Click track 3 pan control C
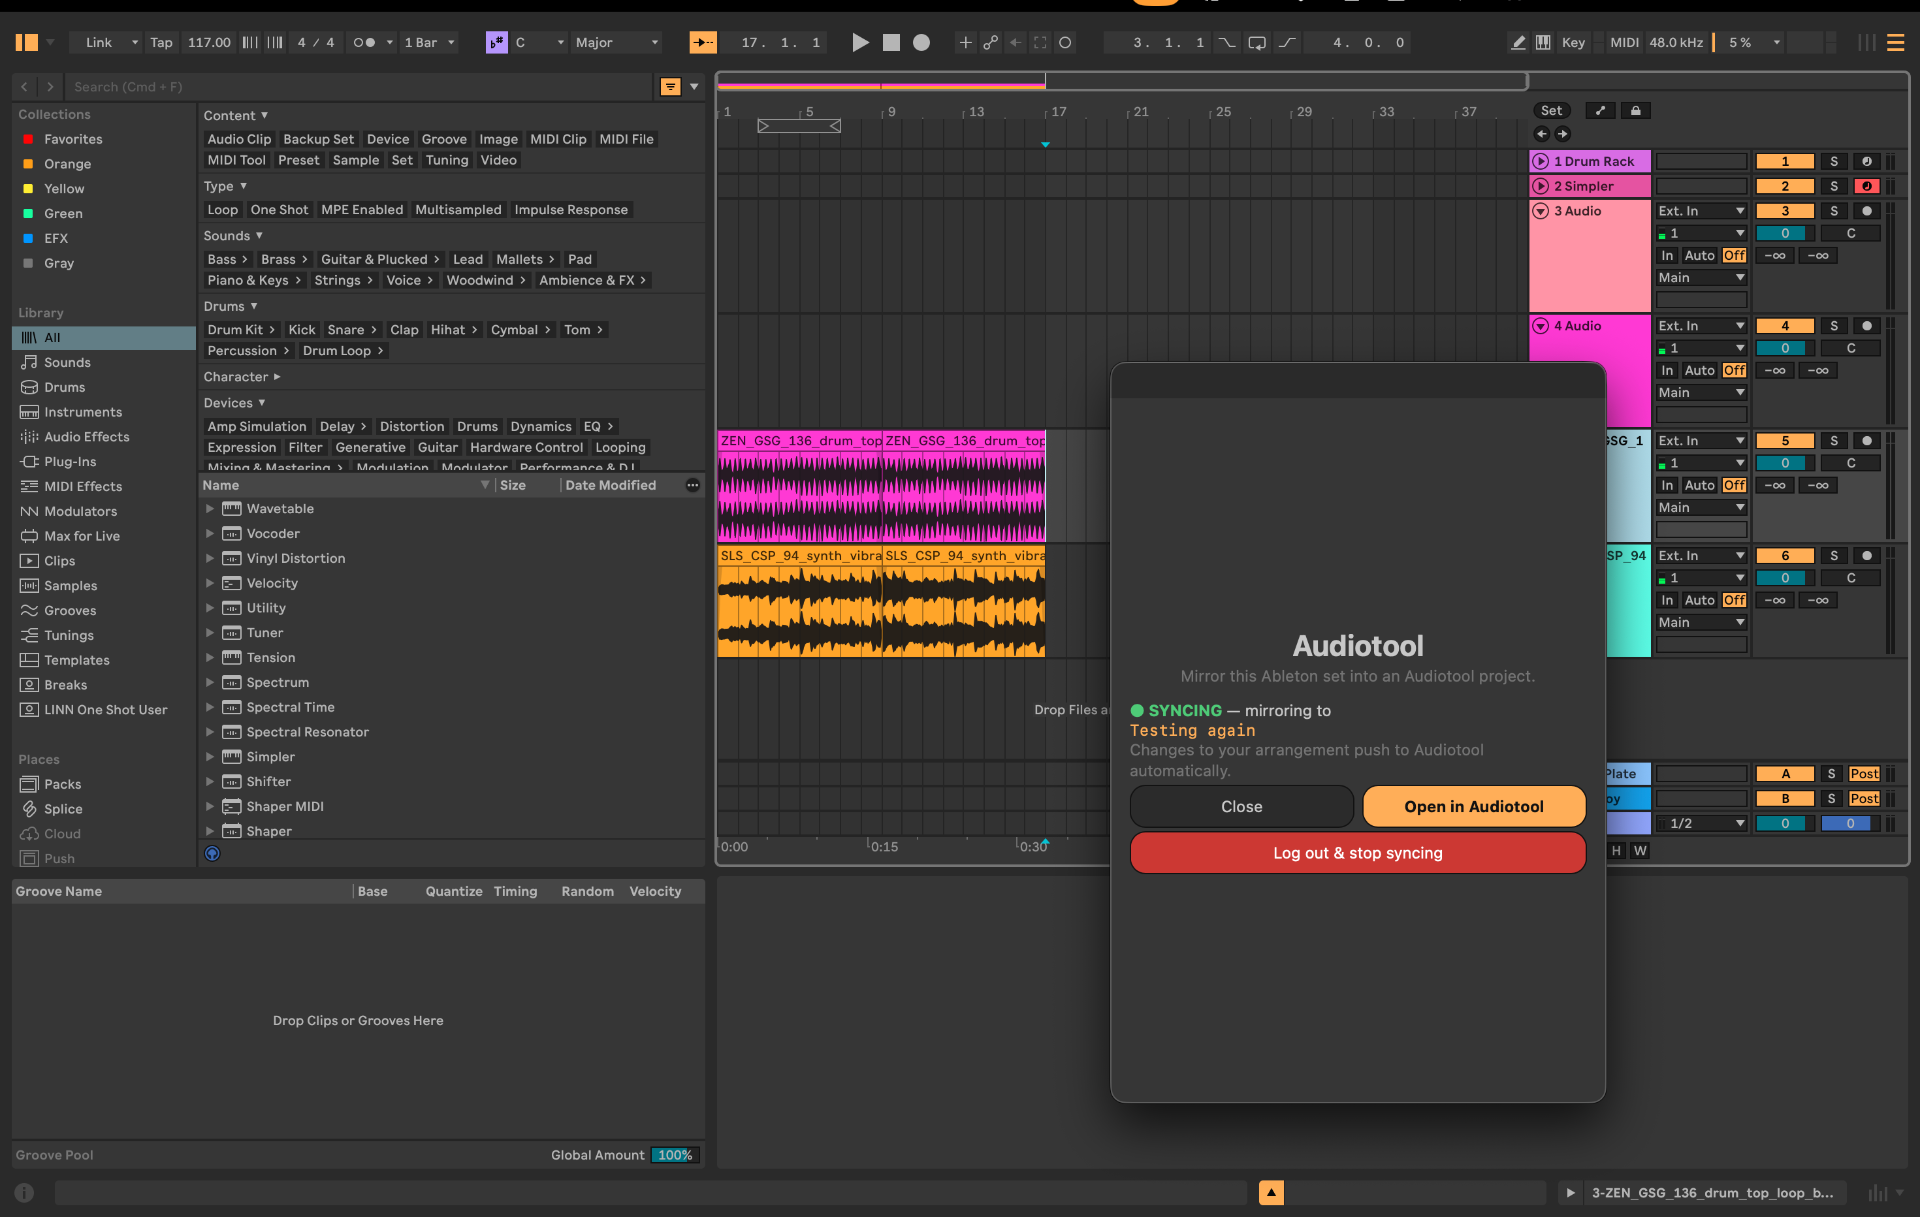The image size is (1920, 1217). [1850, 233]
